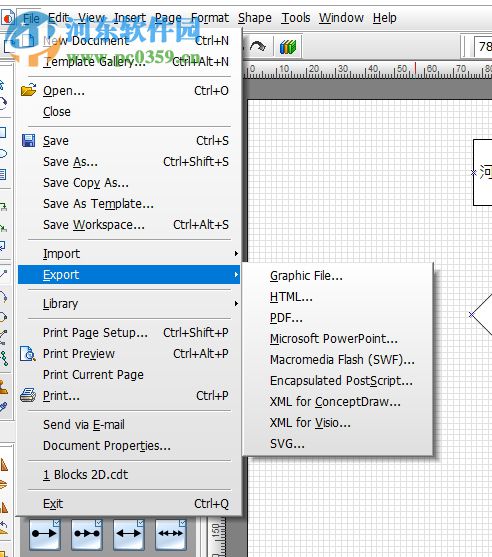Screen dimensions: 492x557
Task: Open the Tools menu
Action: pos(296,17)
